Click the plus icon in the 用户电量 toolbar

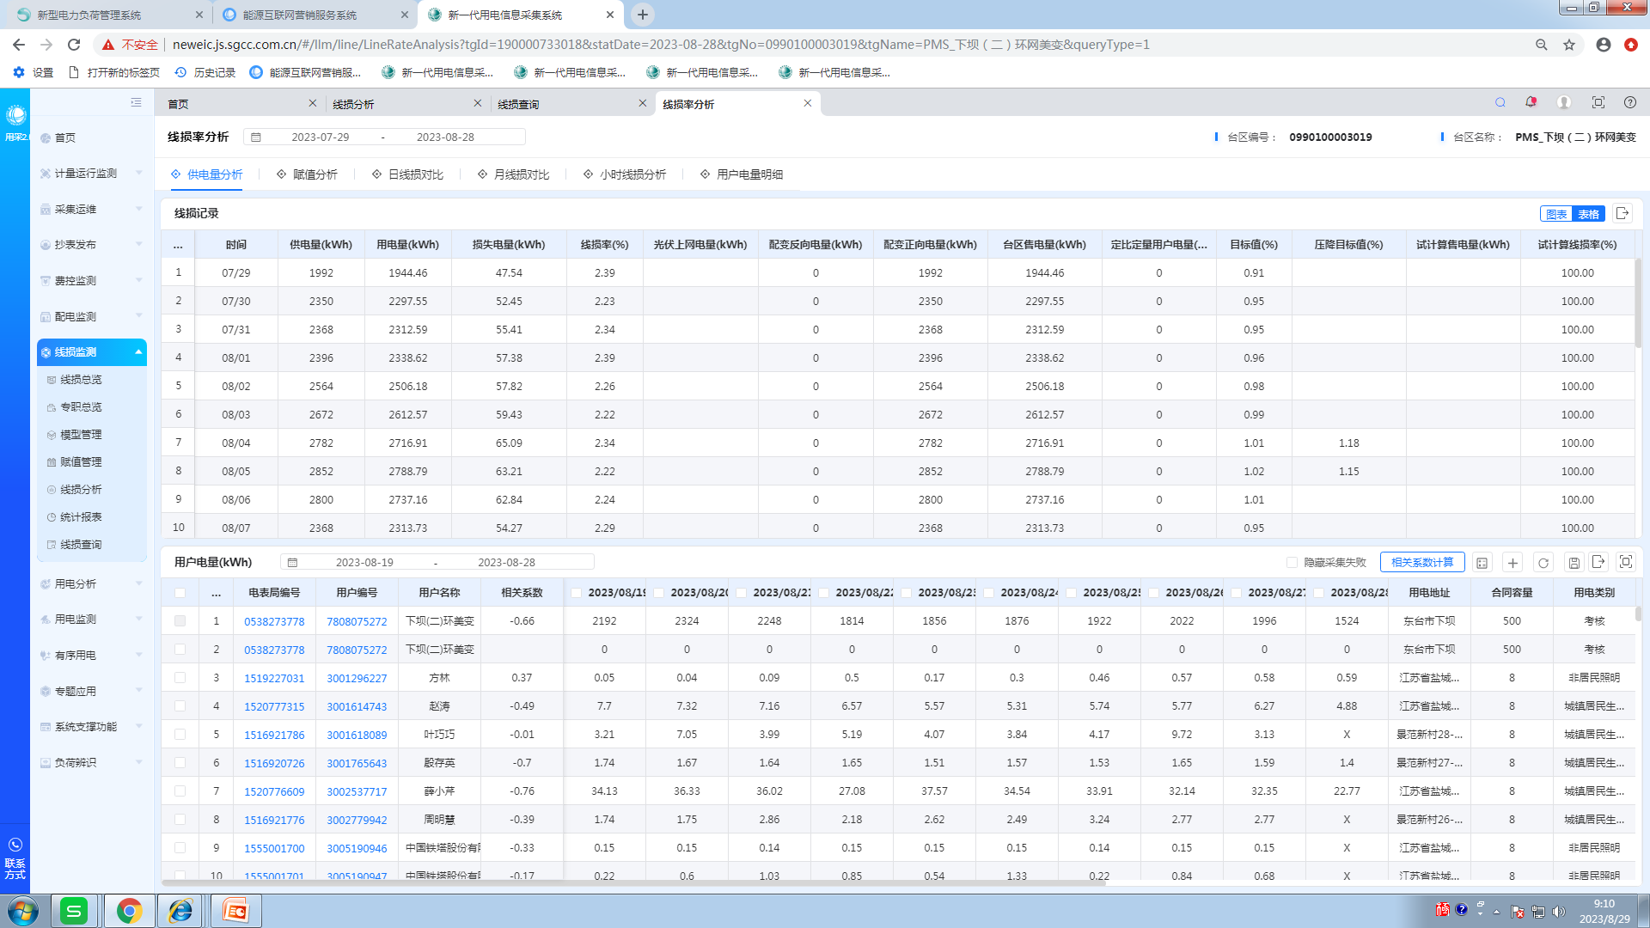click(1512, 563)
